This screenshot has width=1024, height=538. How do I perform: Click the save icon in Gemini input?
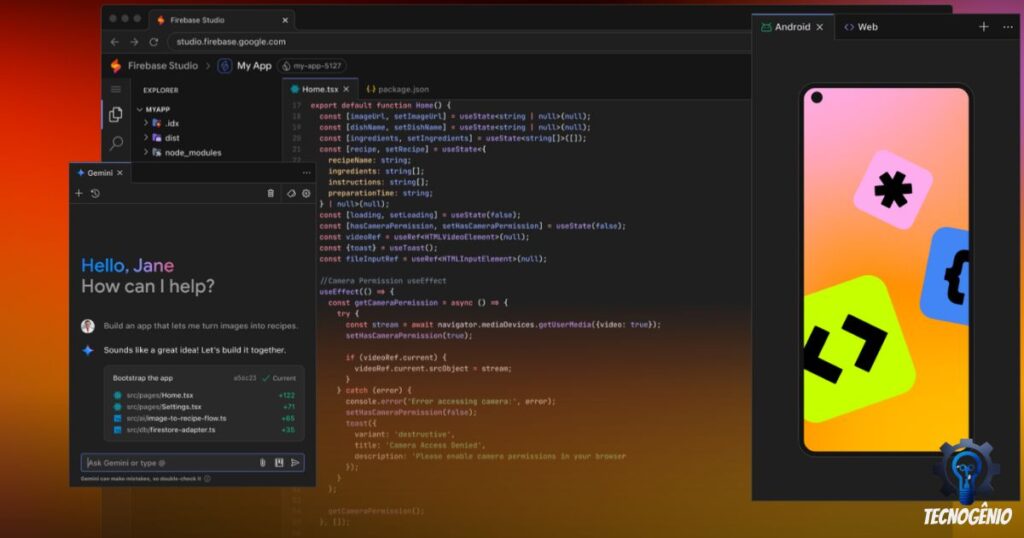click(x=279, y=462)
